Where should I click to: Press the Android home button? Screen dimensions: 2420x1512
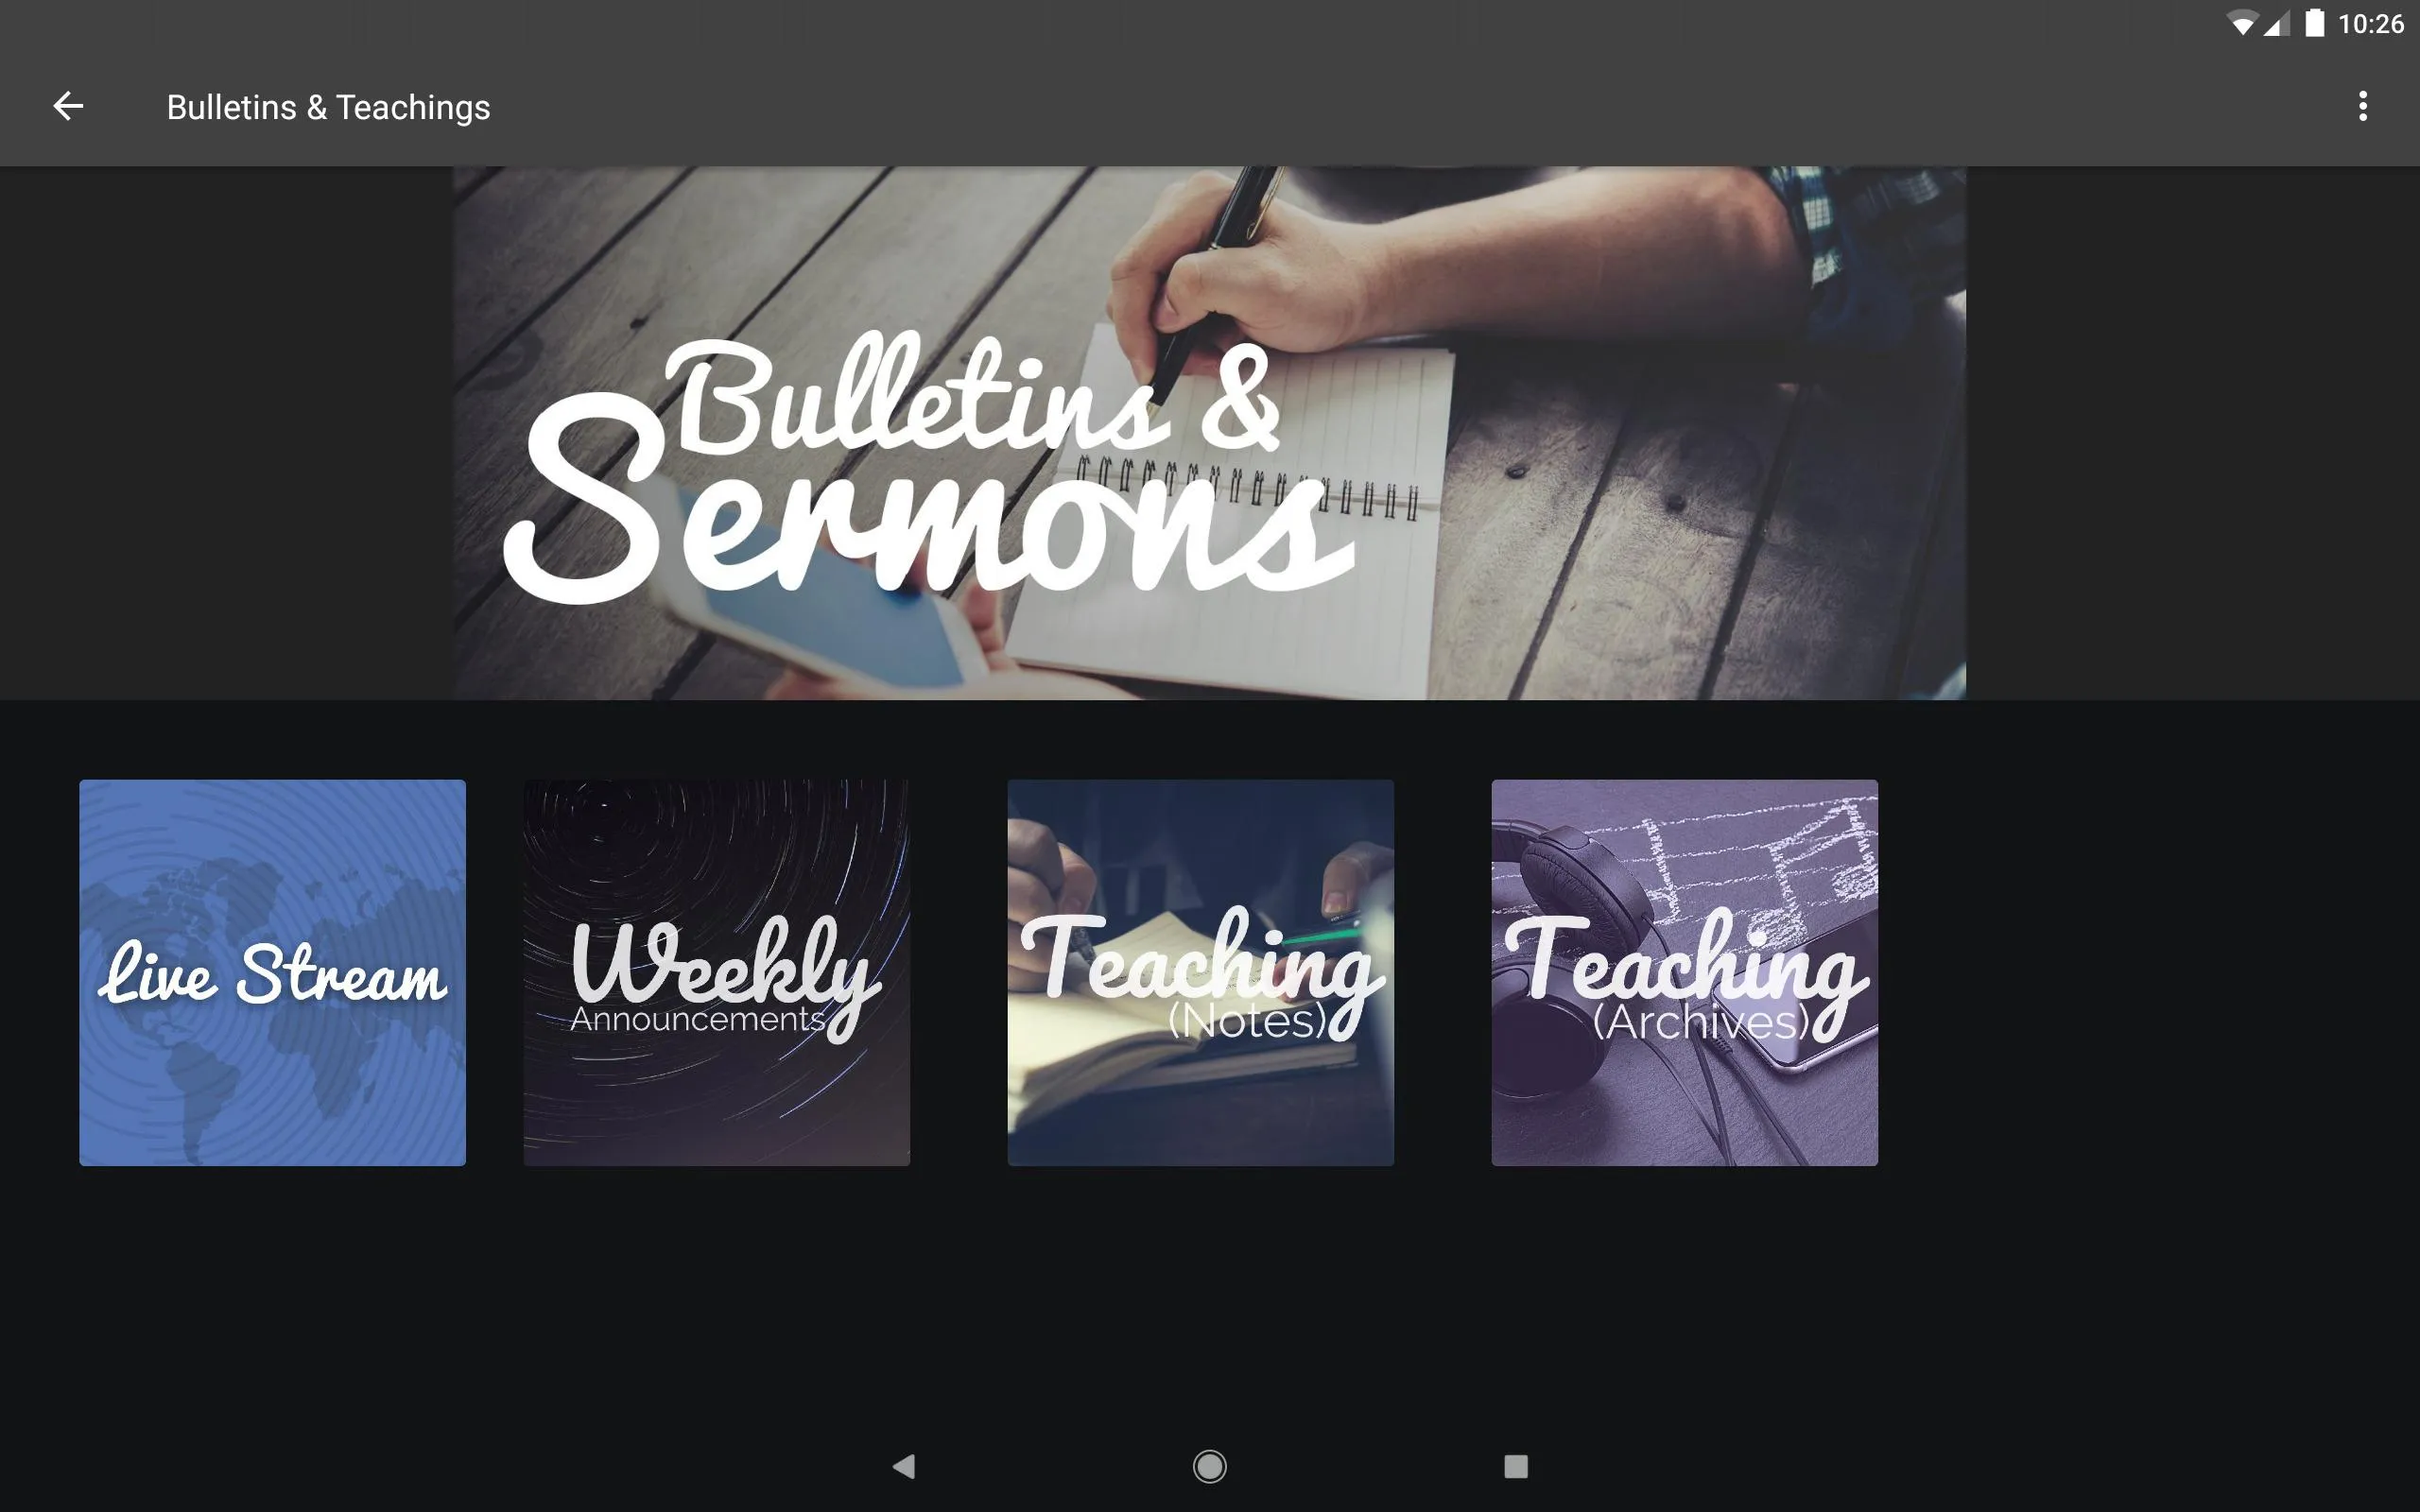[1209, 1465]
